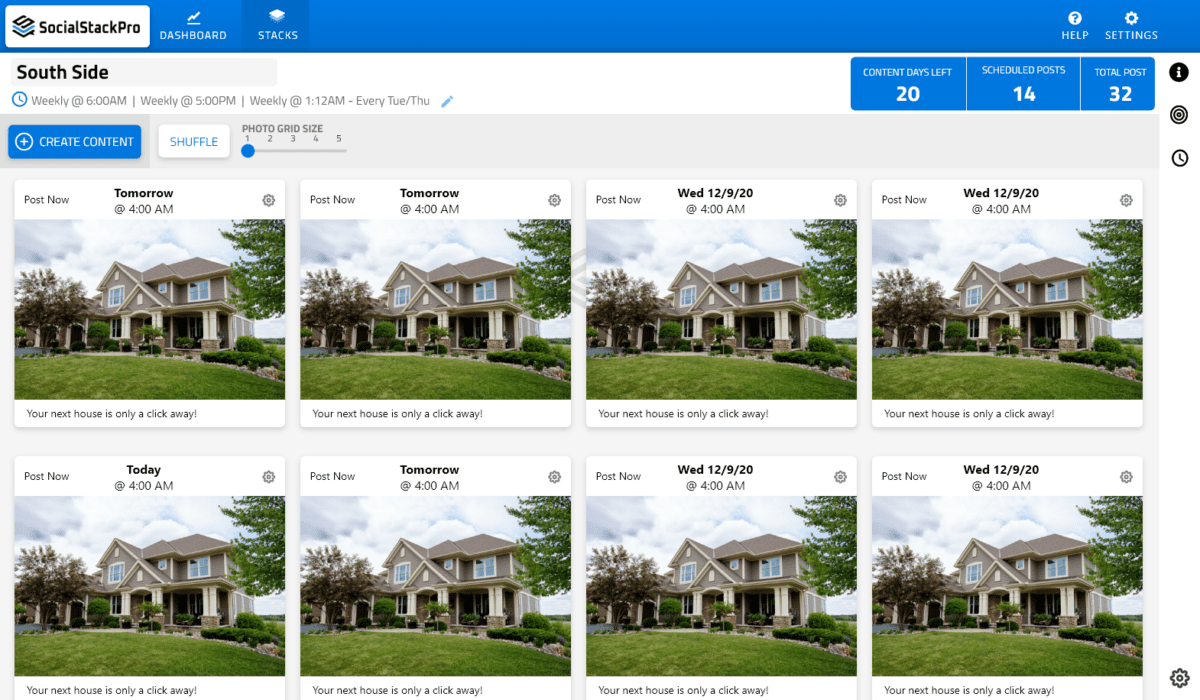
Task: Click the SocialStackPro logo
Action: tap(78, 27)
